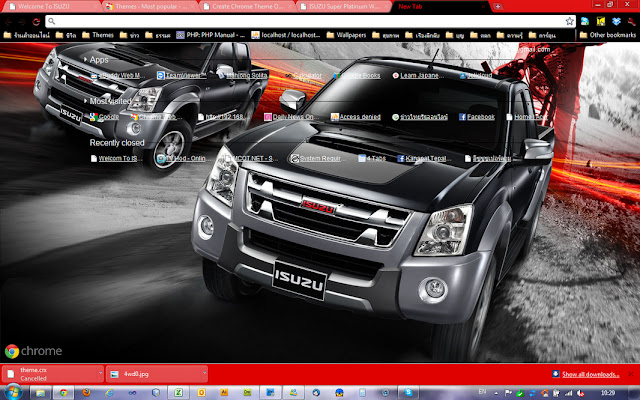Collapse the Most visited section
This screenshot has width=640, height=400.
[107, 101]
